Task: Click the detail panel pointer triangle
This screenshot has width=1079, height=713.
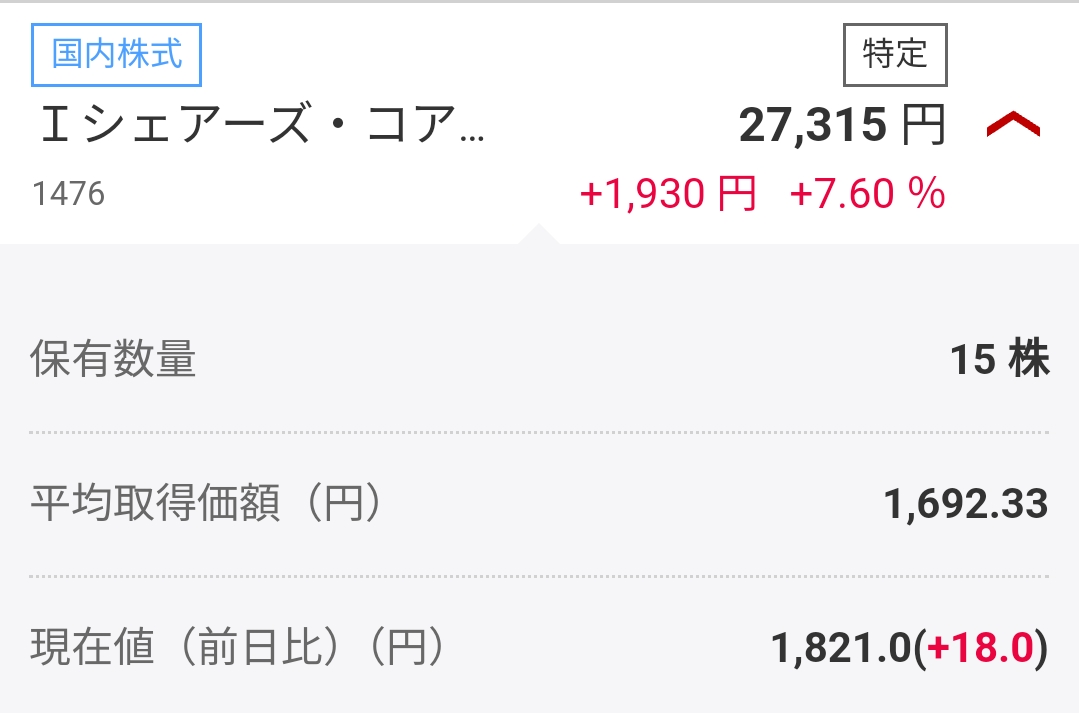Action: [539, 233]
